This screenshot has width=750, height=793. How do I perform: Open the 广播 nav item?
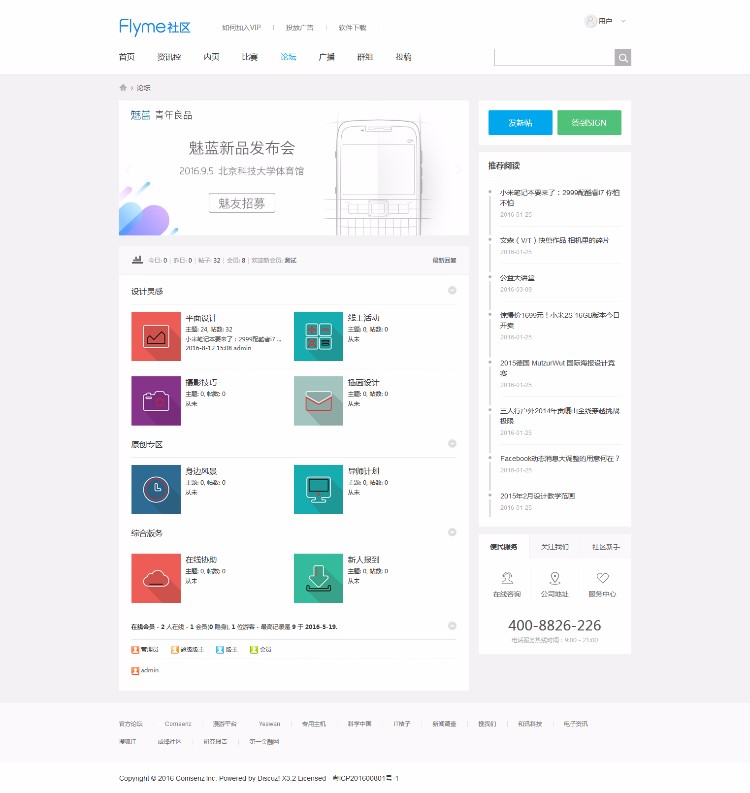tap(327, 57)
